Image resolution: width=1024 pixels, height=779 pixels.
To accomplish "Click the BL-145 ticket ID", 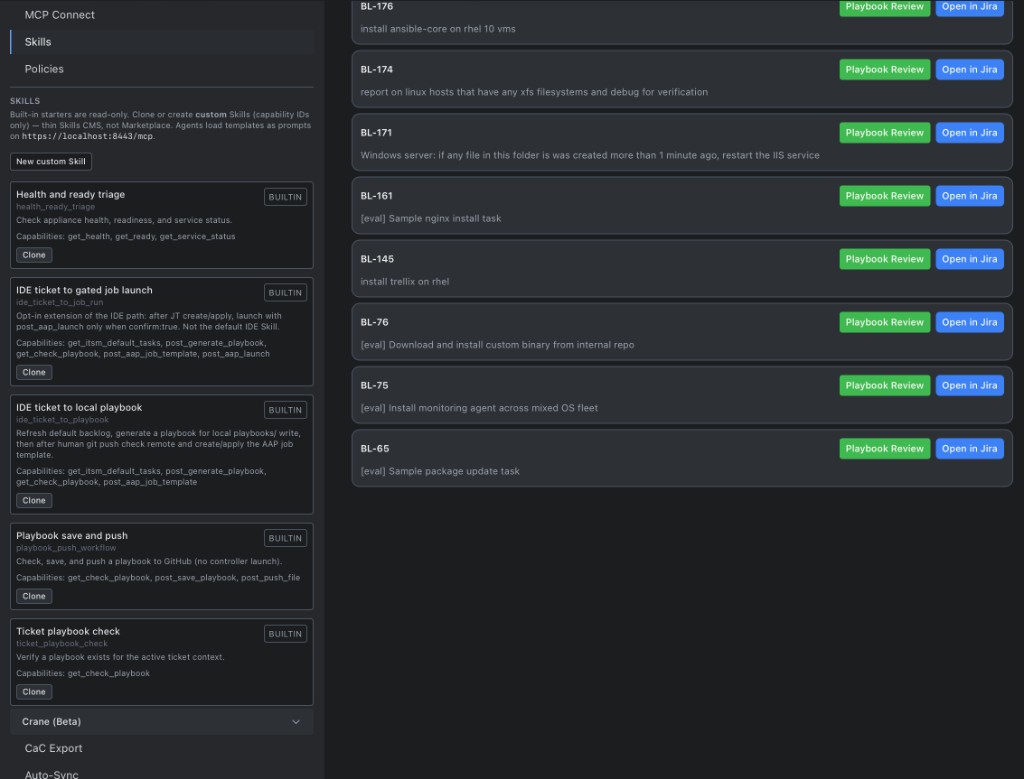I will point(377,259).
